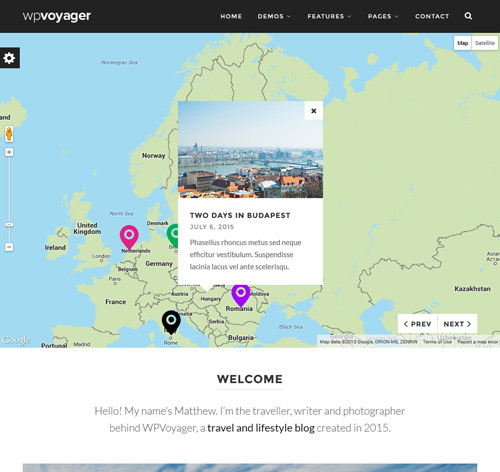Open the Budapest popup photo
Screen dimensions: 500x472
click(250, 150)
